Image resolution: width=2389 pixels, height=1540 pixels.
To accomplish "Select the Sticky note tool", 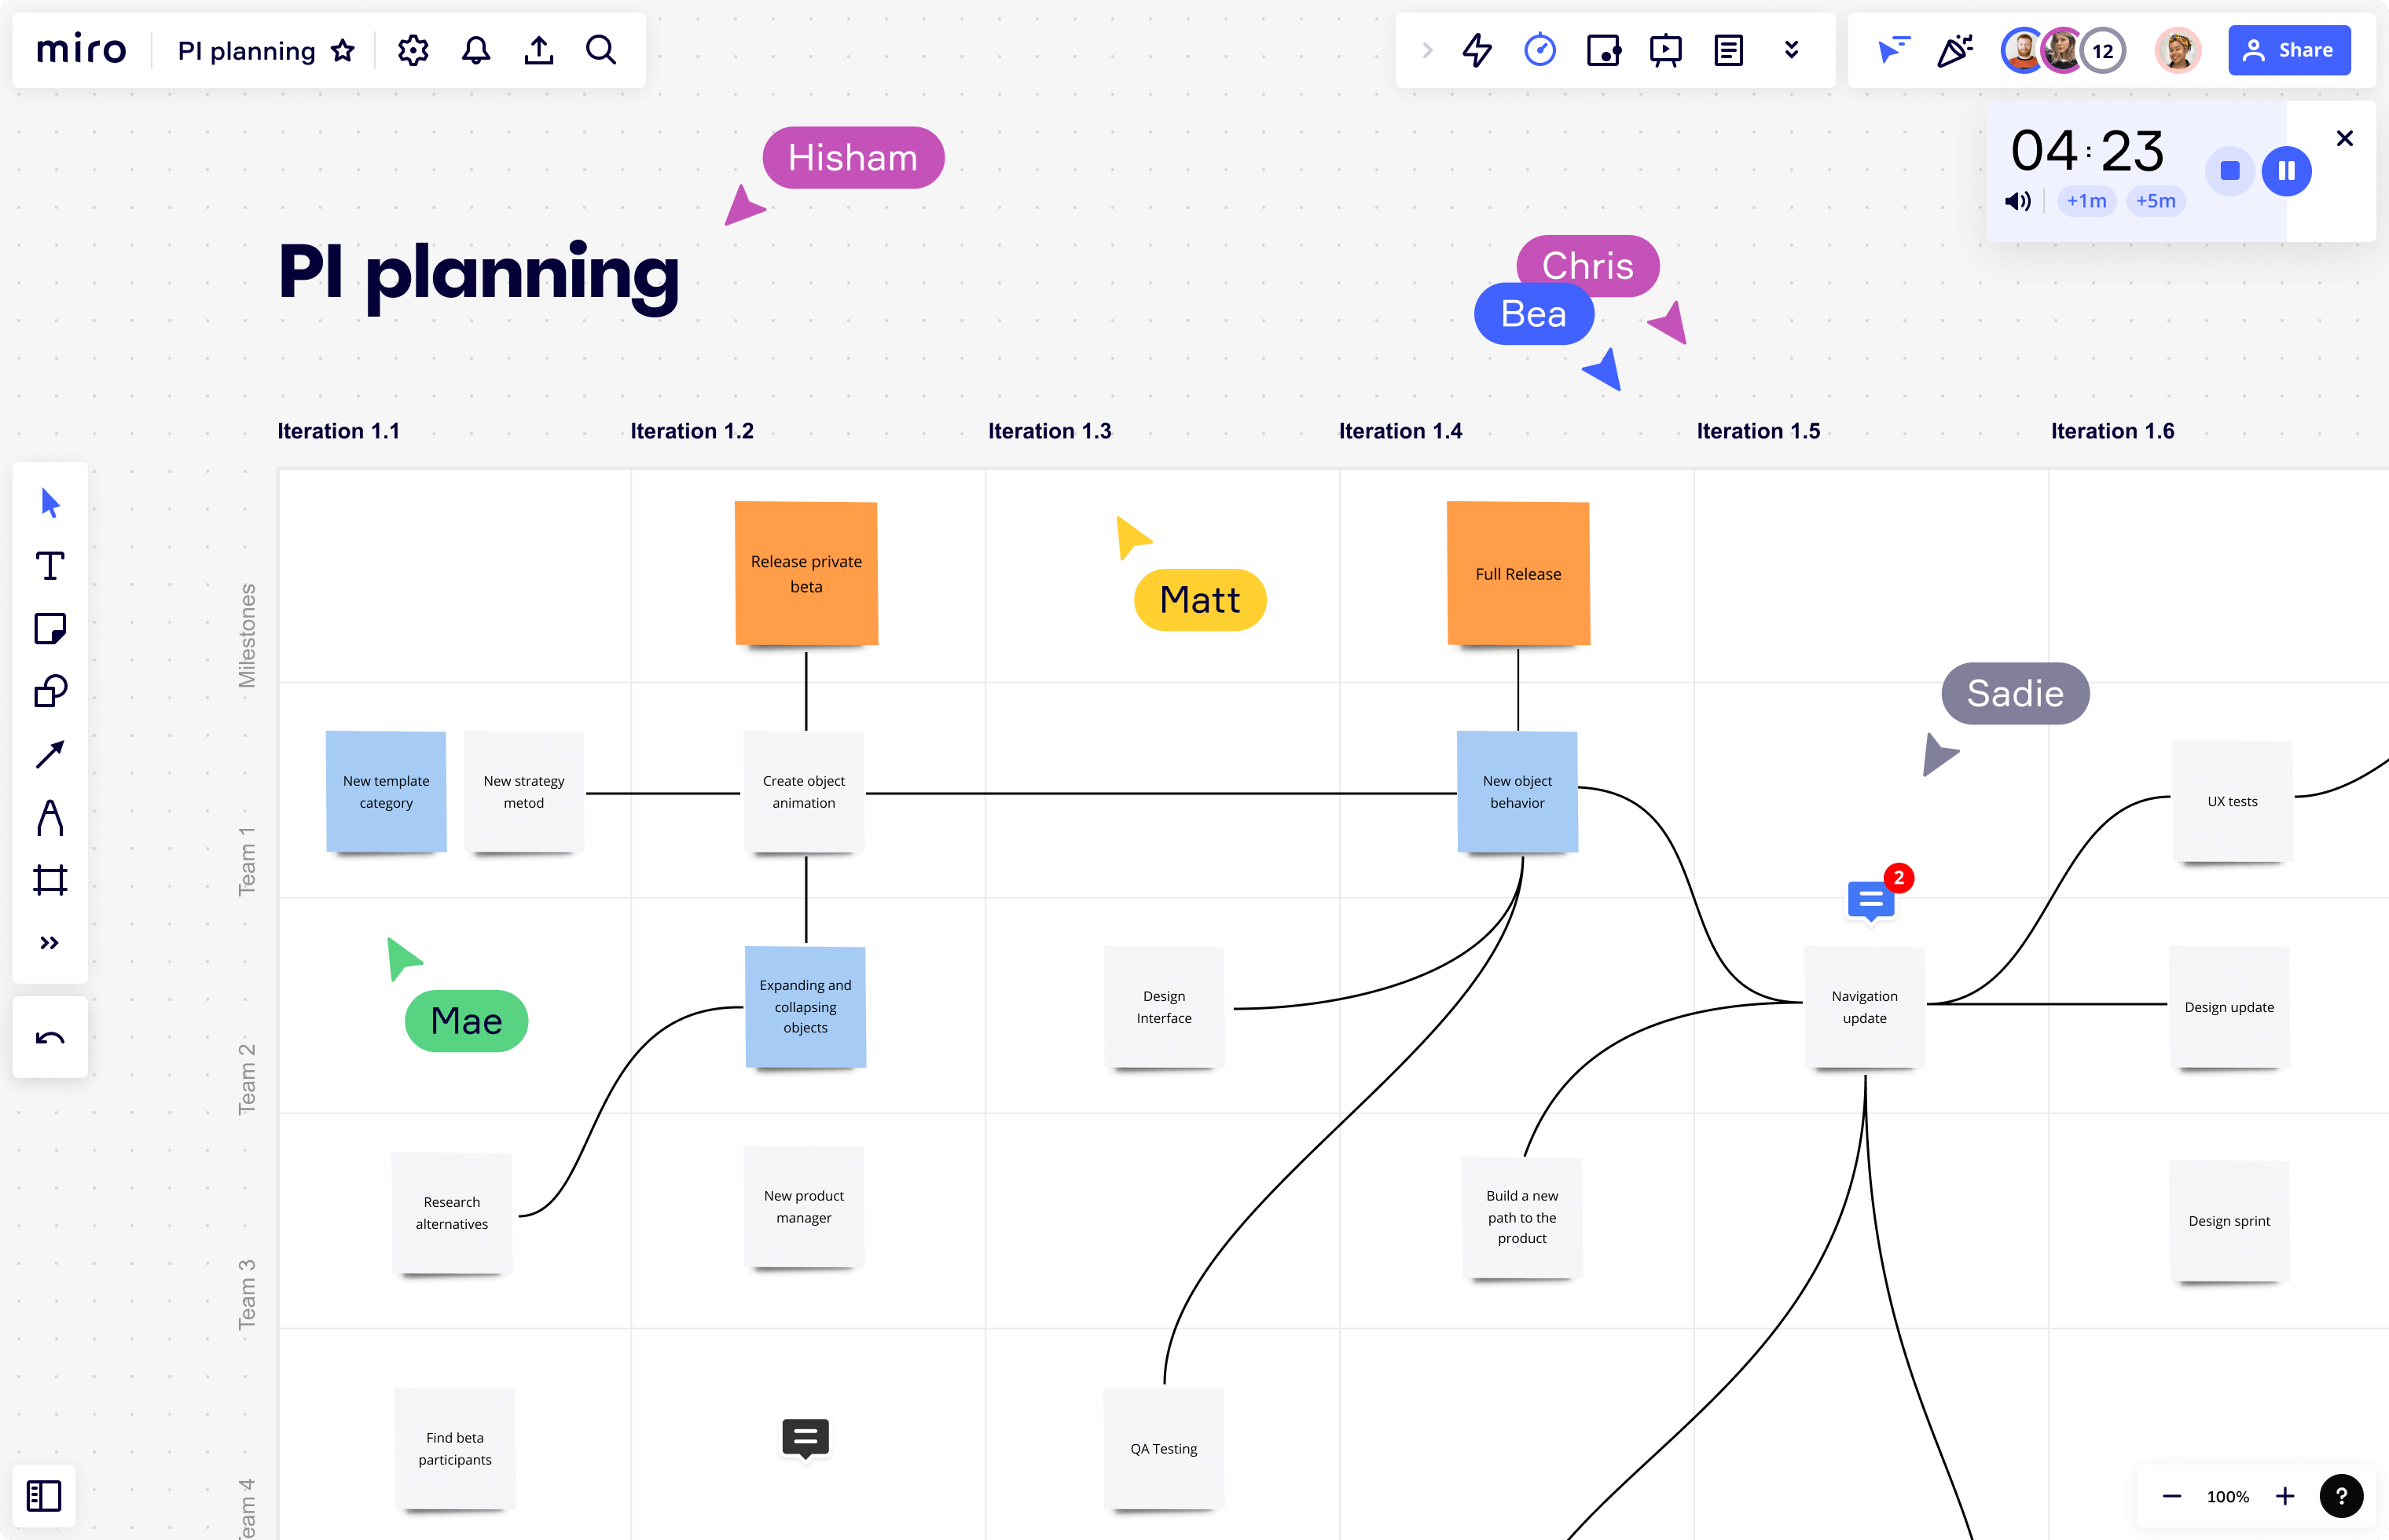I will coord(50,629).
